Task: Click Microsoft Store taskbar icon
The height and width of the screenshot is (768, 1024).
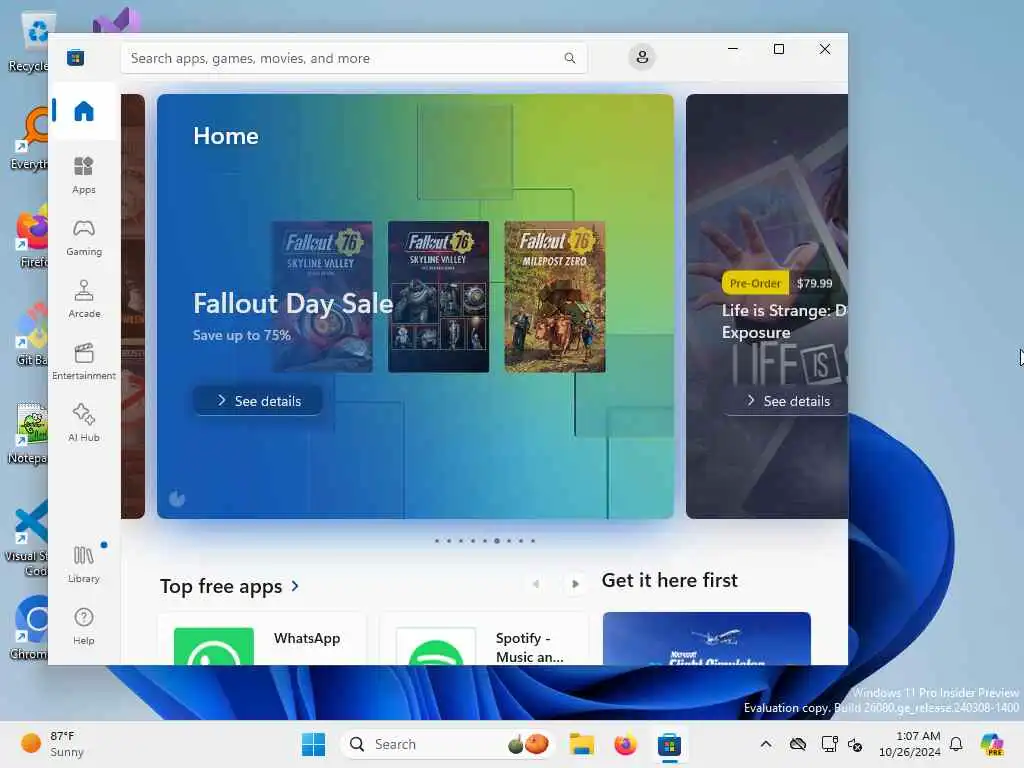Action: coord(669,744)
